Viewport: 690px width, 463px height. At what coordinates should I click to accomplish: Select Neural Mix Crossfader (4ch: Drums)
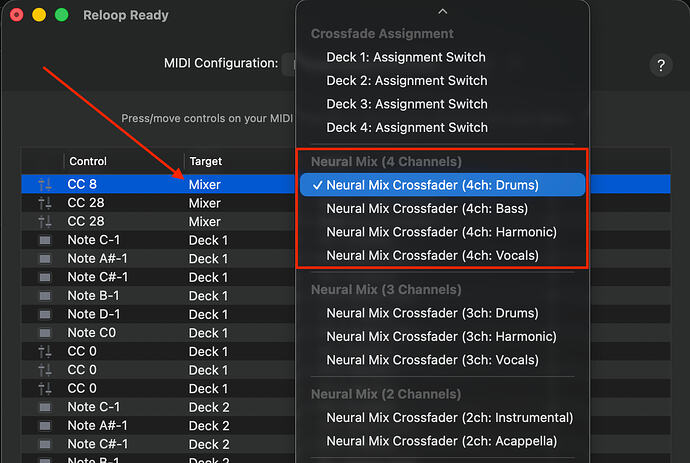tap(443, 185)
